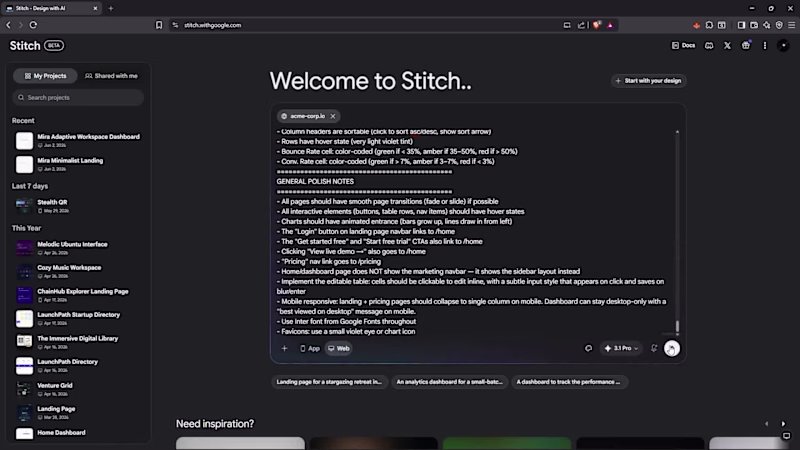800x450 pixels.
Task: Click Start with your design button
Action: click(x=648, y=81)
